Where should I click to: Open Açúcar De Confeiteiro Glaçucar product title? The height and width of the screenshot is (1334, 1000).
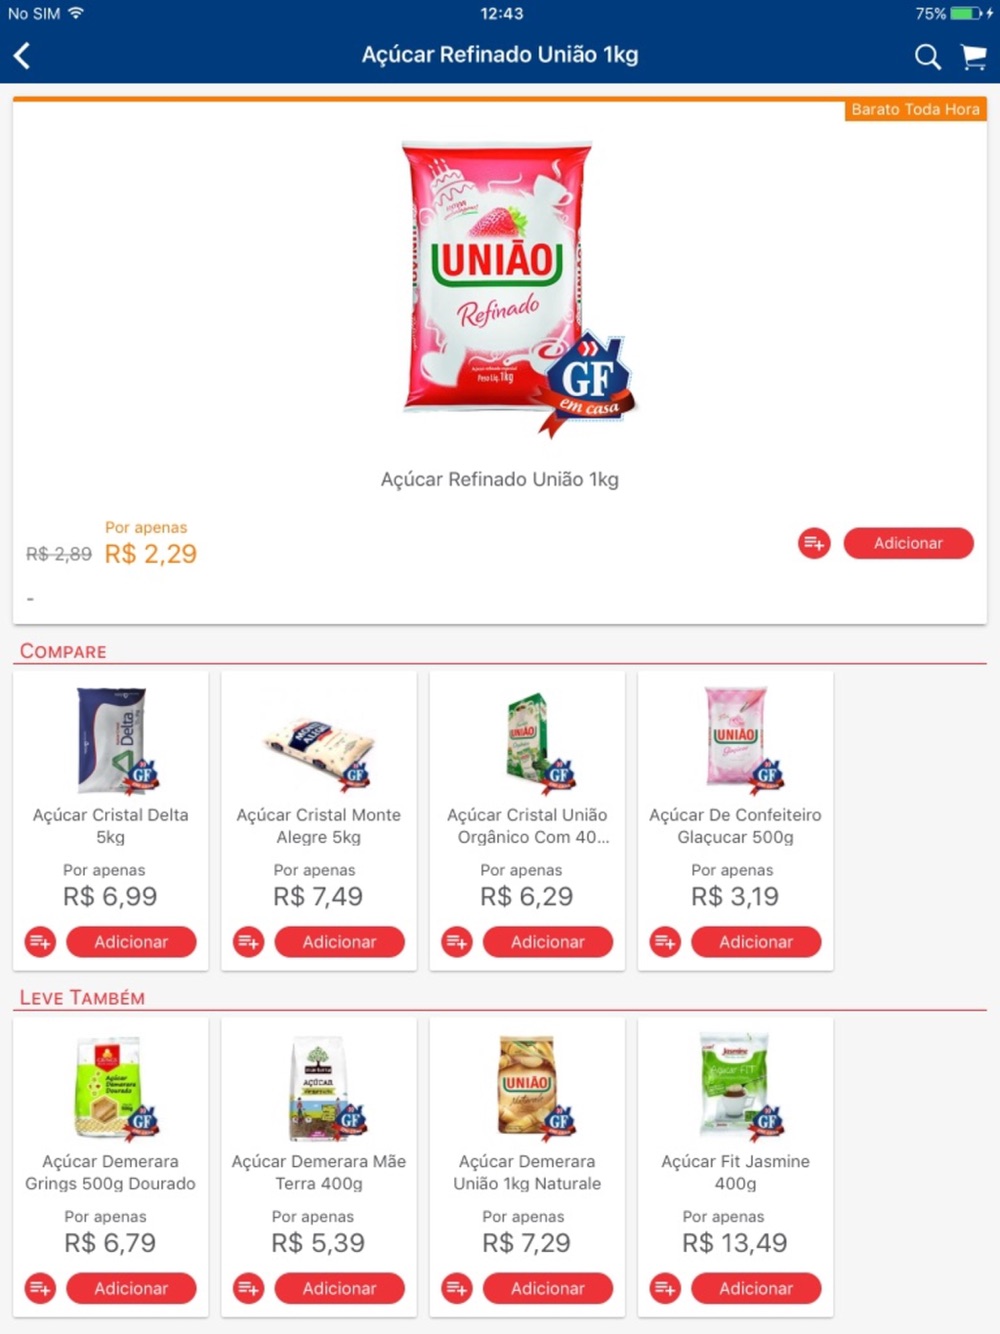pos(735,826)
